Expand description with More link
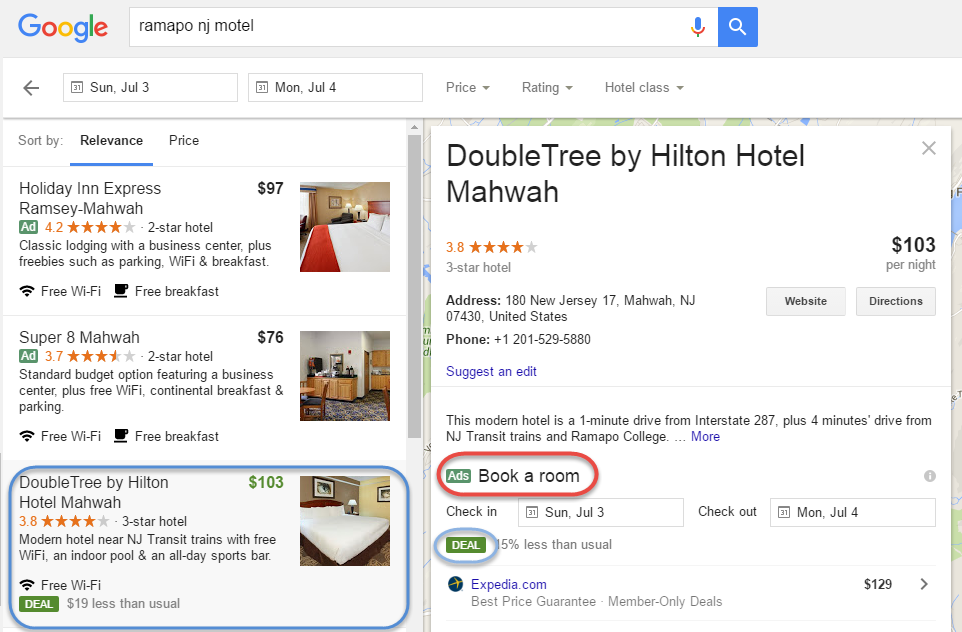Image resolution: width=962 pixels, height=632 pixels. (705, 436)
